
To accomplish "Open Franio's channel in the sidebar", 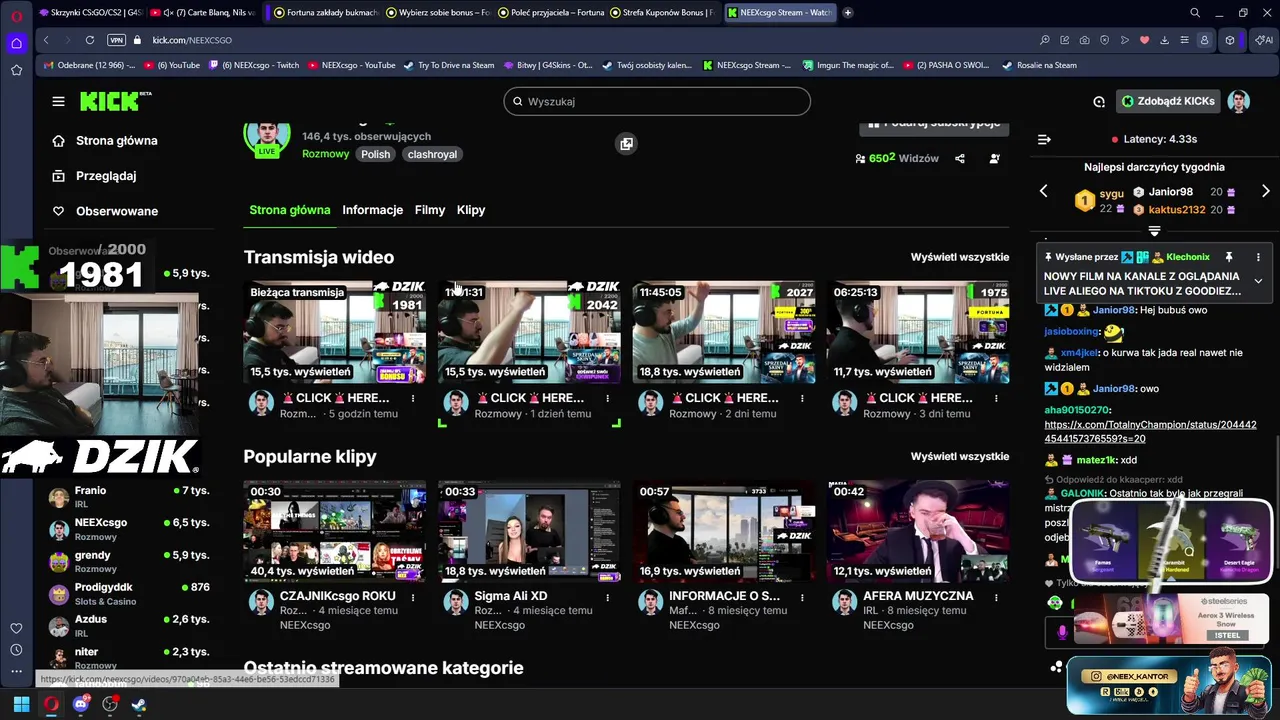I will (x=128, y=497).
